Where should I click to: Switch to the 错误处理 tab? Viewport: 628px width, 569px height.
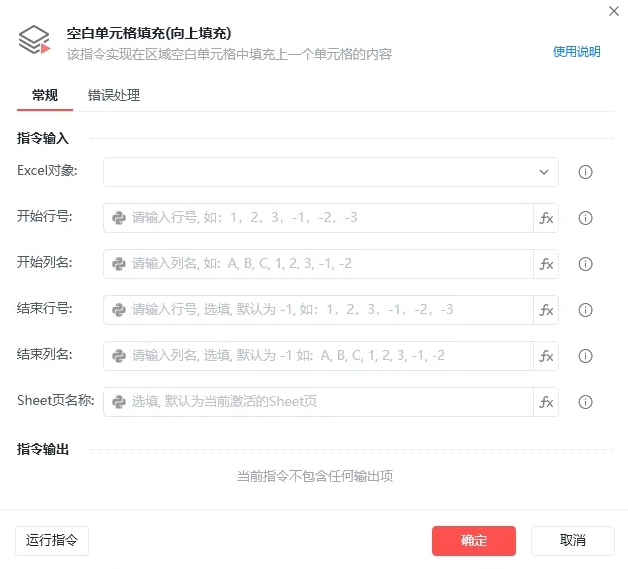(x=114, y=96)
